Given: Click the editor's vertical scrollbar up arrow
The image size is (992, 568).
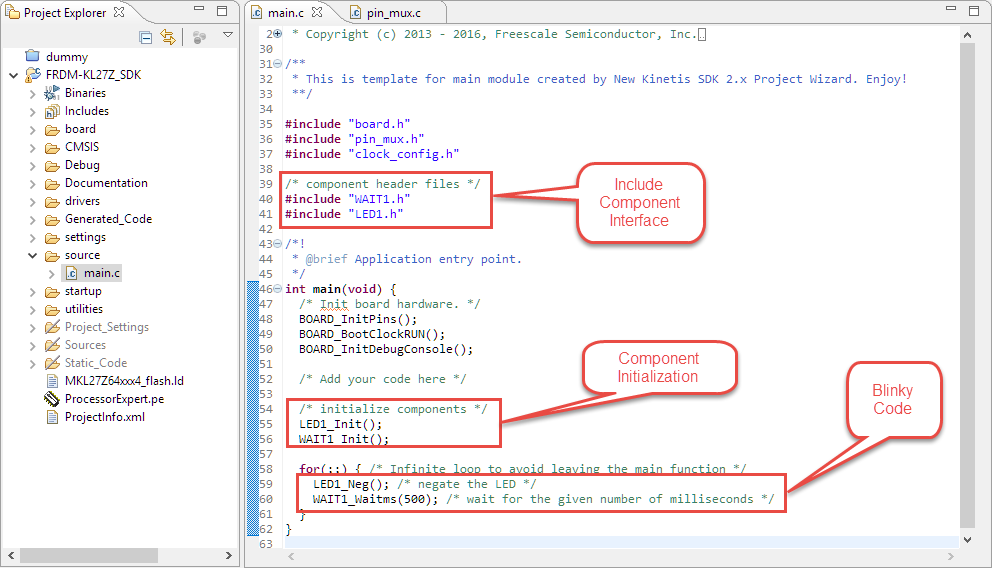Looking at the screenshot, I should 967,35.
